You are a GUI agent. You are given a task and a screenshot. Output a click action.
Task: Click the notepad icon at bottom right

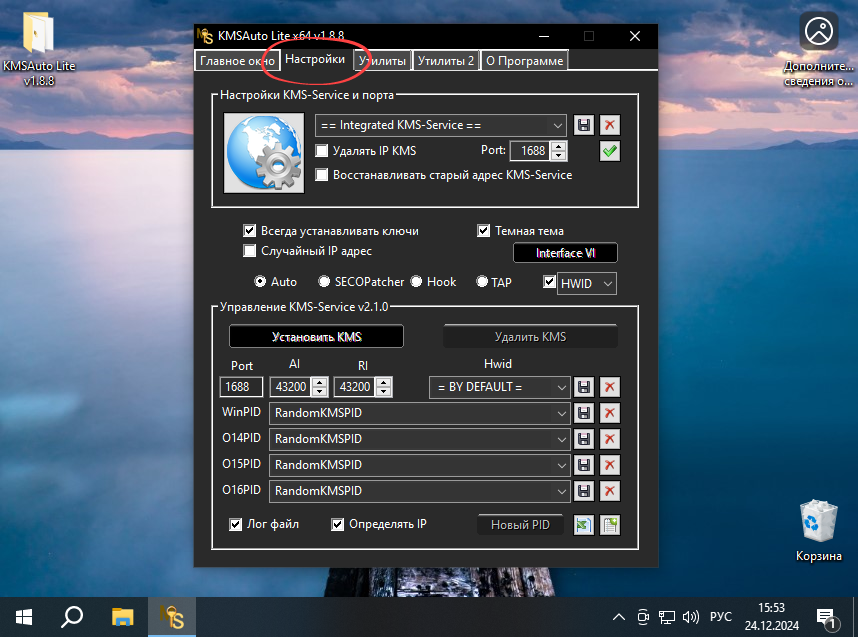(610, 525)
